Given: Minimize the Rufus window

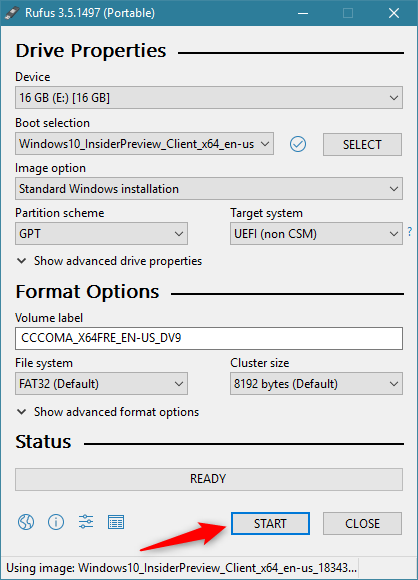Looking at the screenshot, I should (303, 13).
